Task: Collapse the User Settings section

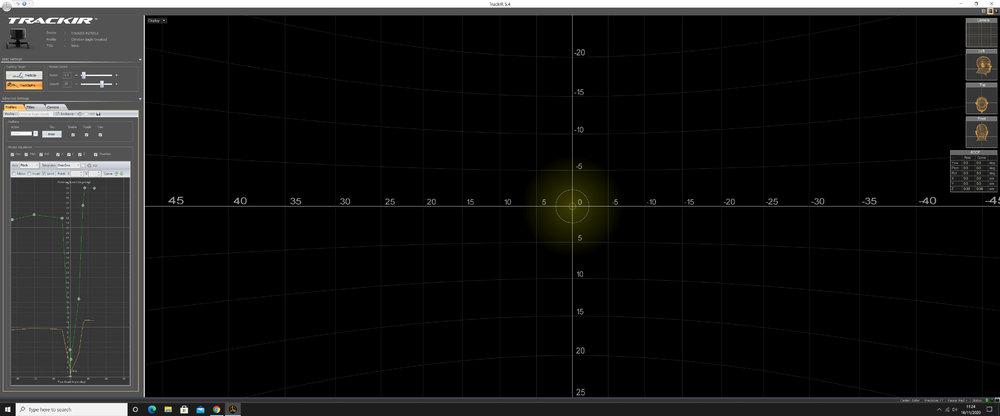Action: [140, 60]
